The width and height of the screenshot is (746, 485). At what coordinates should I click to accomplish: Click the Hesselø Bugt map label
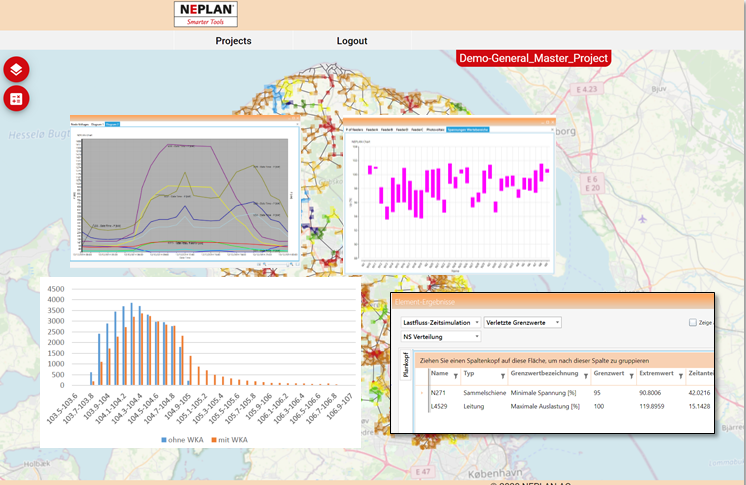pyautogui.click(x=39, y=135)
